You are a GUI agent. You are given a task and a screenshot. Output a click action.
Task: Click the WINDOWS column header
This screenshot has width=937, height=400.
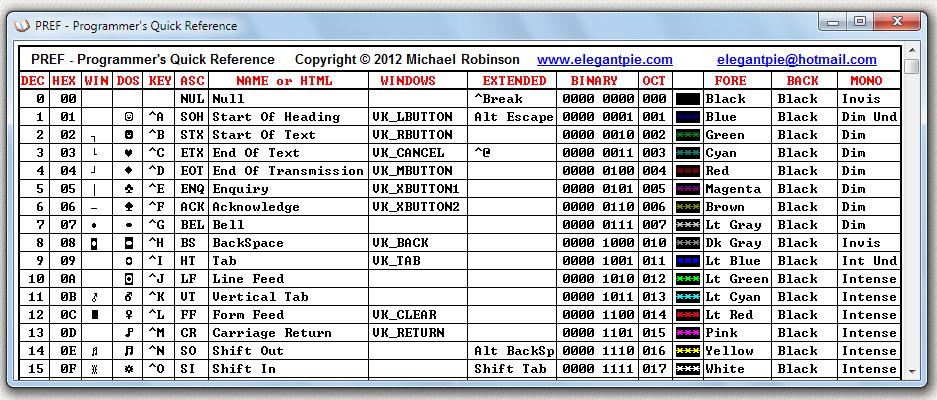tap(418, 81)
